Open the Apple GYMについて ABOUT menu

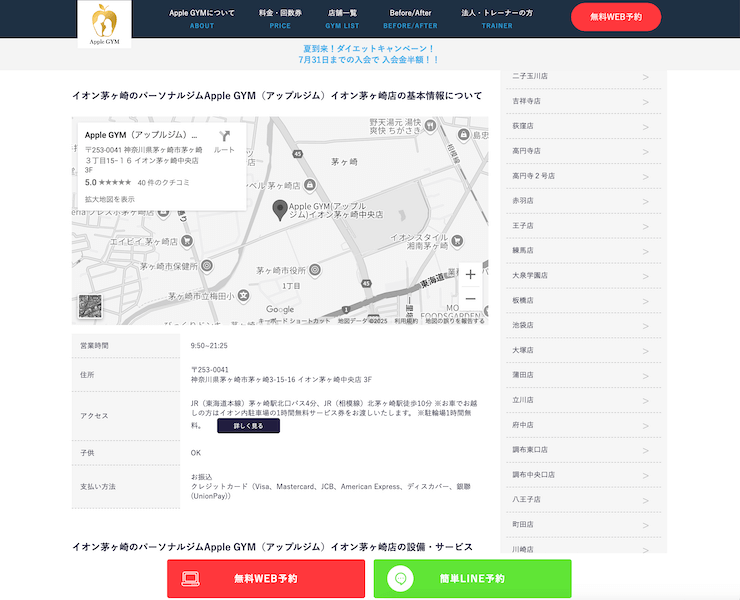pyautogui.click(x=202, y=19)
